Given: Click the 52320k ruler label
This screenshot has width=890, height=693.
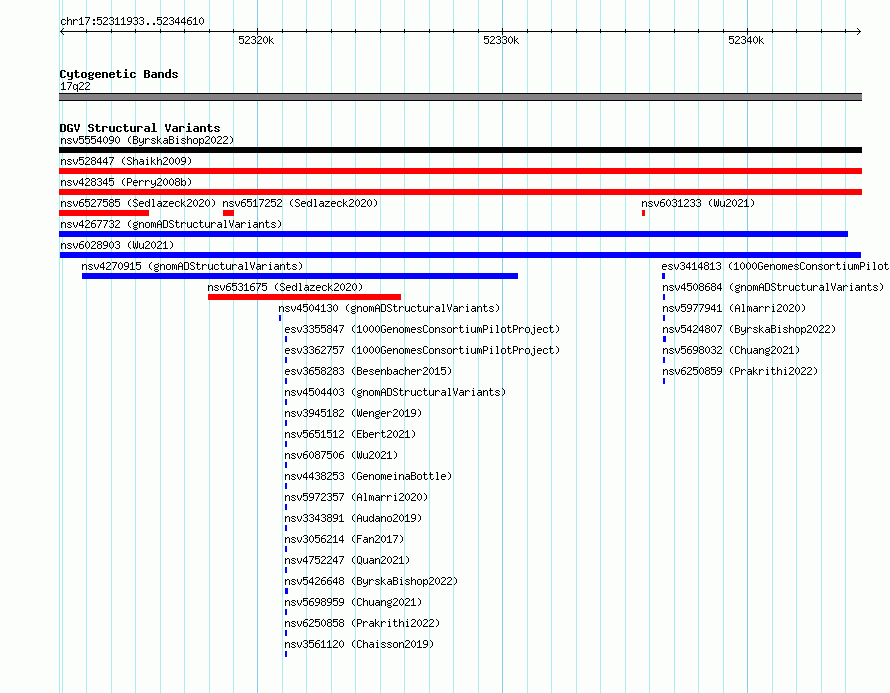Looking at the screenshot, I should tap(256, 40).
